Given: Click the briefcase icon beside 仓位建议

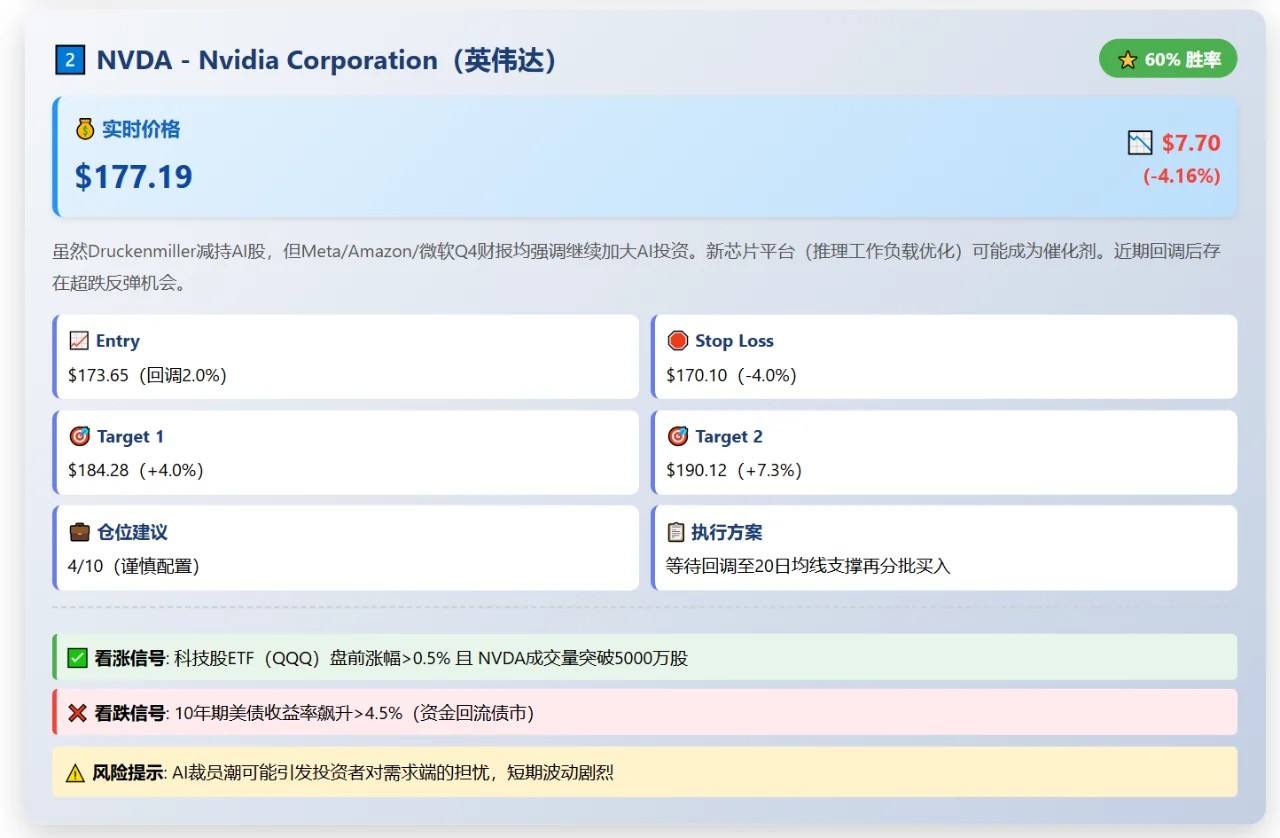Looking at the screenshot, I should pyautogui.click(x=79, y=532).
